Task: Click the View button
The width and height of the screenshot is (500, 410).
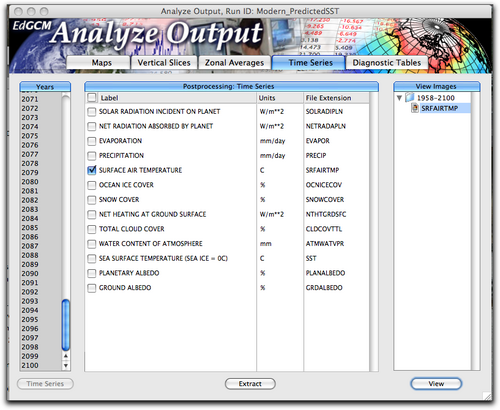Action: pyautogui.click(x=436, y=384)
